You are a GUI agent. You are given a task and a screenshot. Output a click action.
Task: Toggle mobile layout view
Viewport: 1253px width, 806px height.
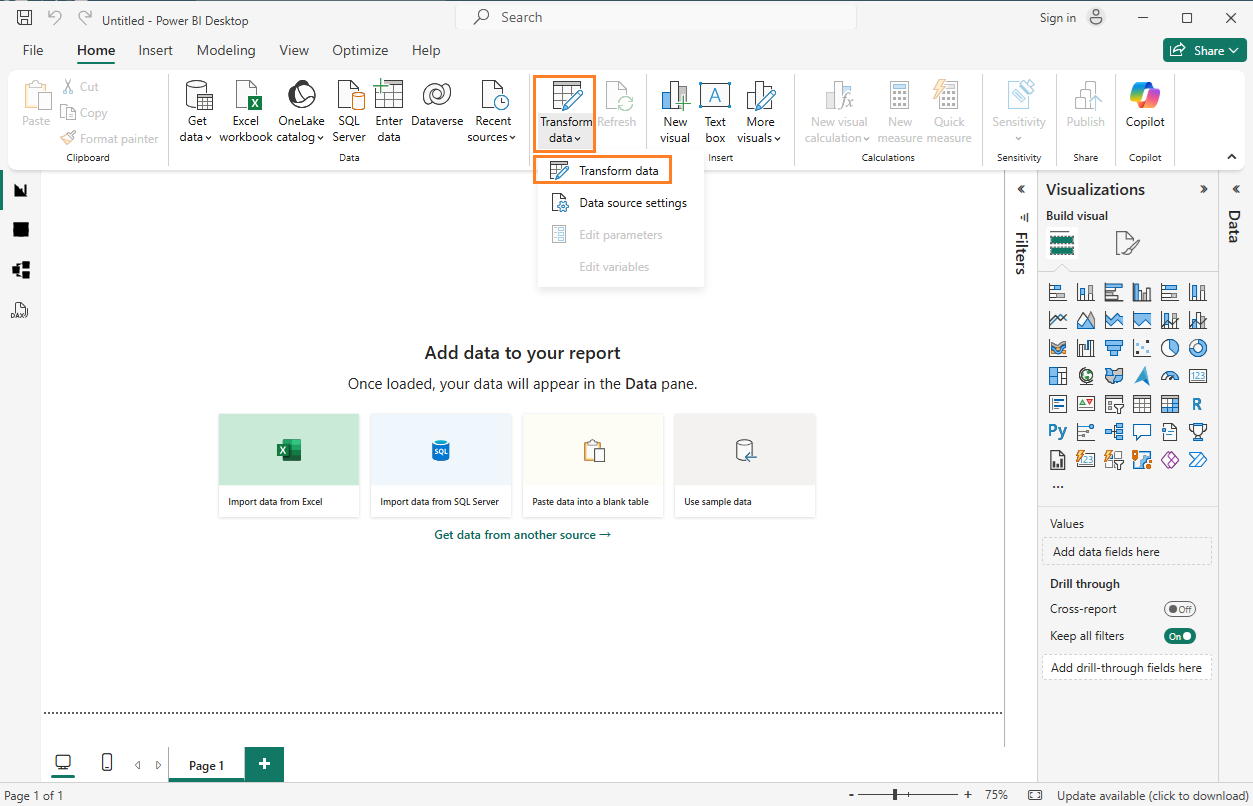(x=106, y=762)
